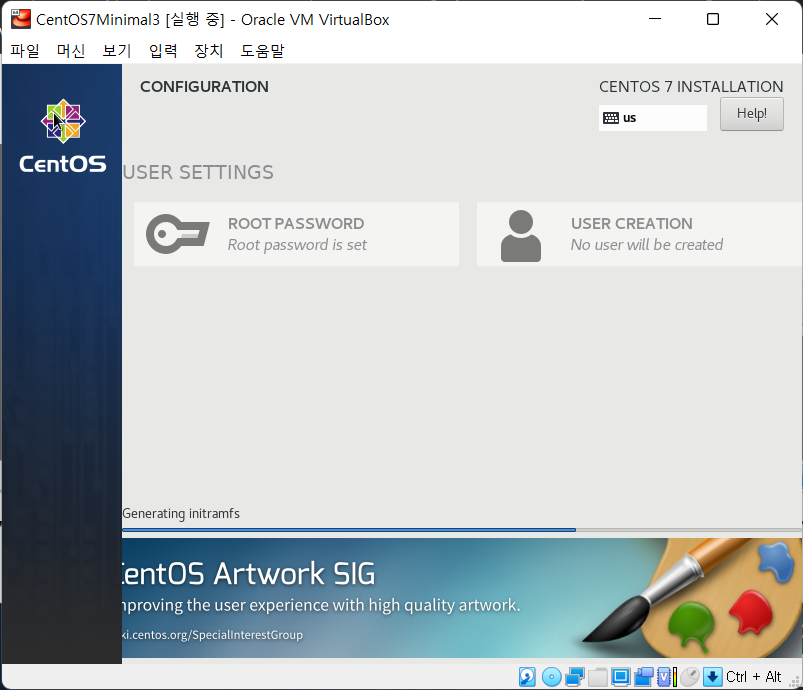Click the Ctrl + Alt host key label
Image resolution: width=803 pixels, height=690 pixels.
click(x=753, y=677)
